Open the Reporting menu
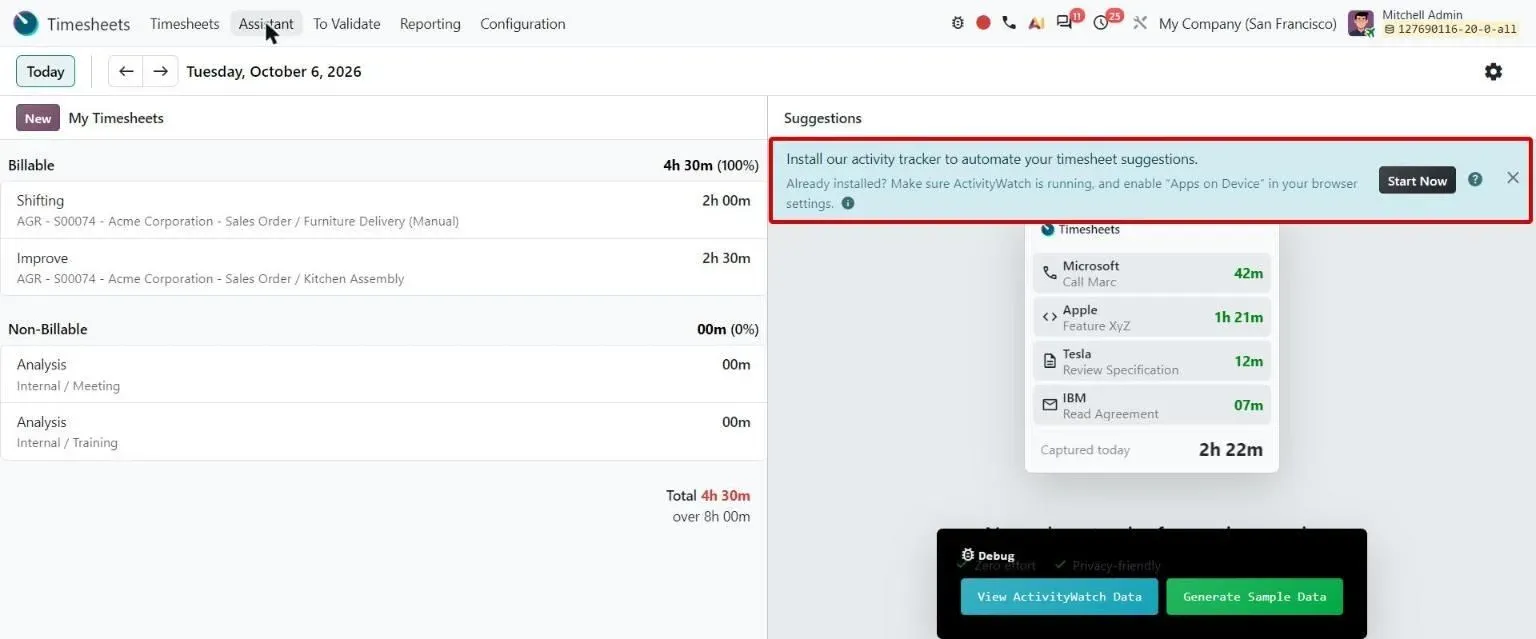The width and height of the screenshot is (1536, 639). [430, 23]
